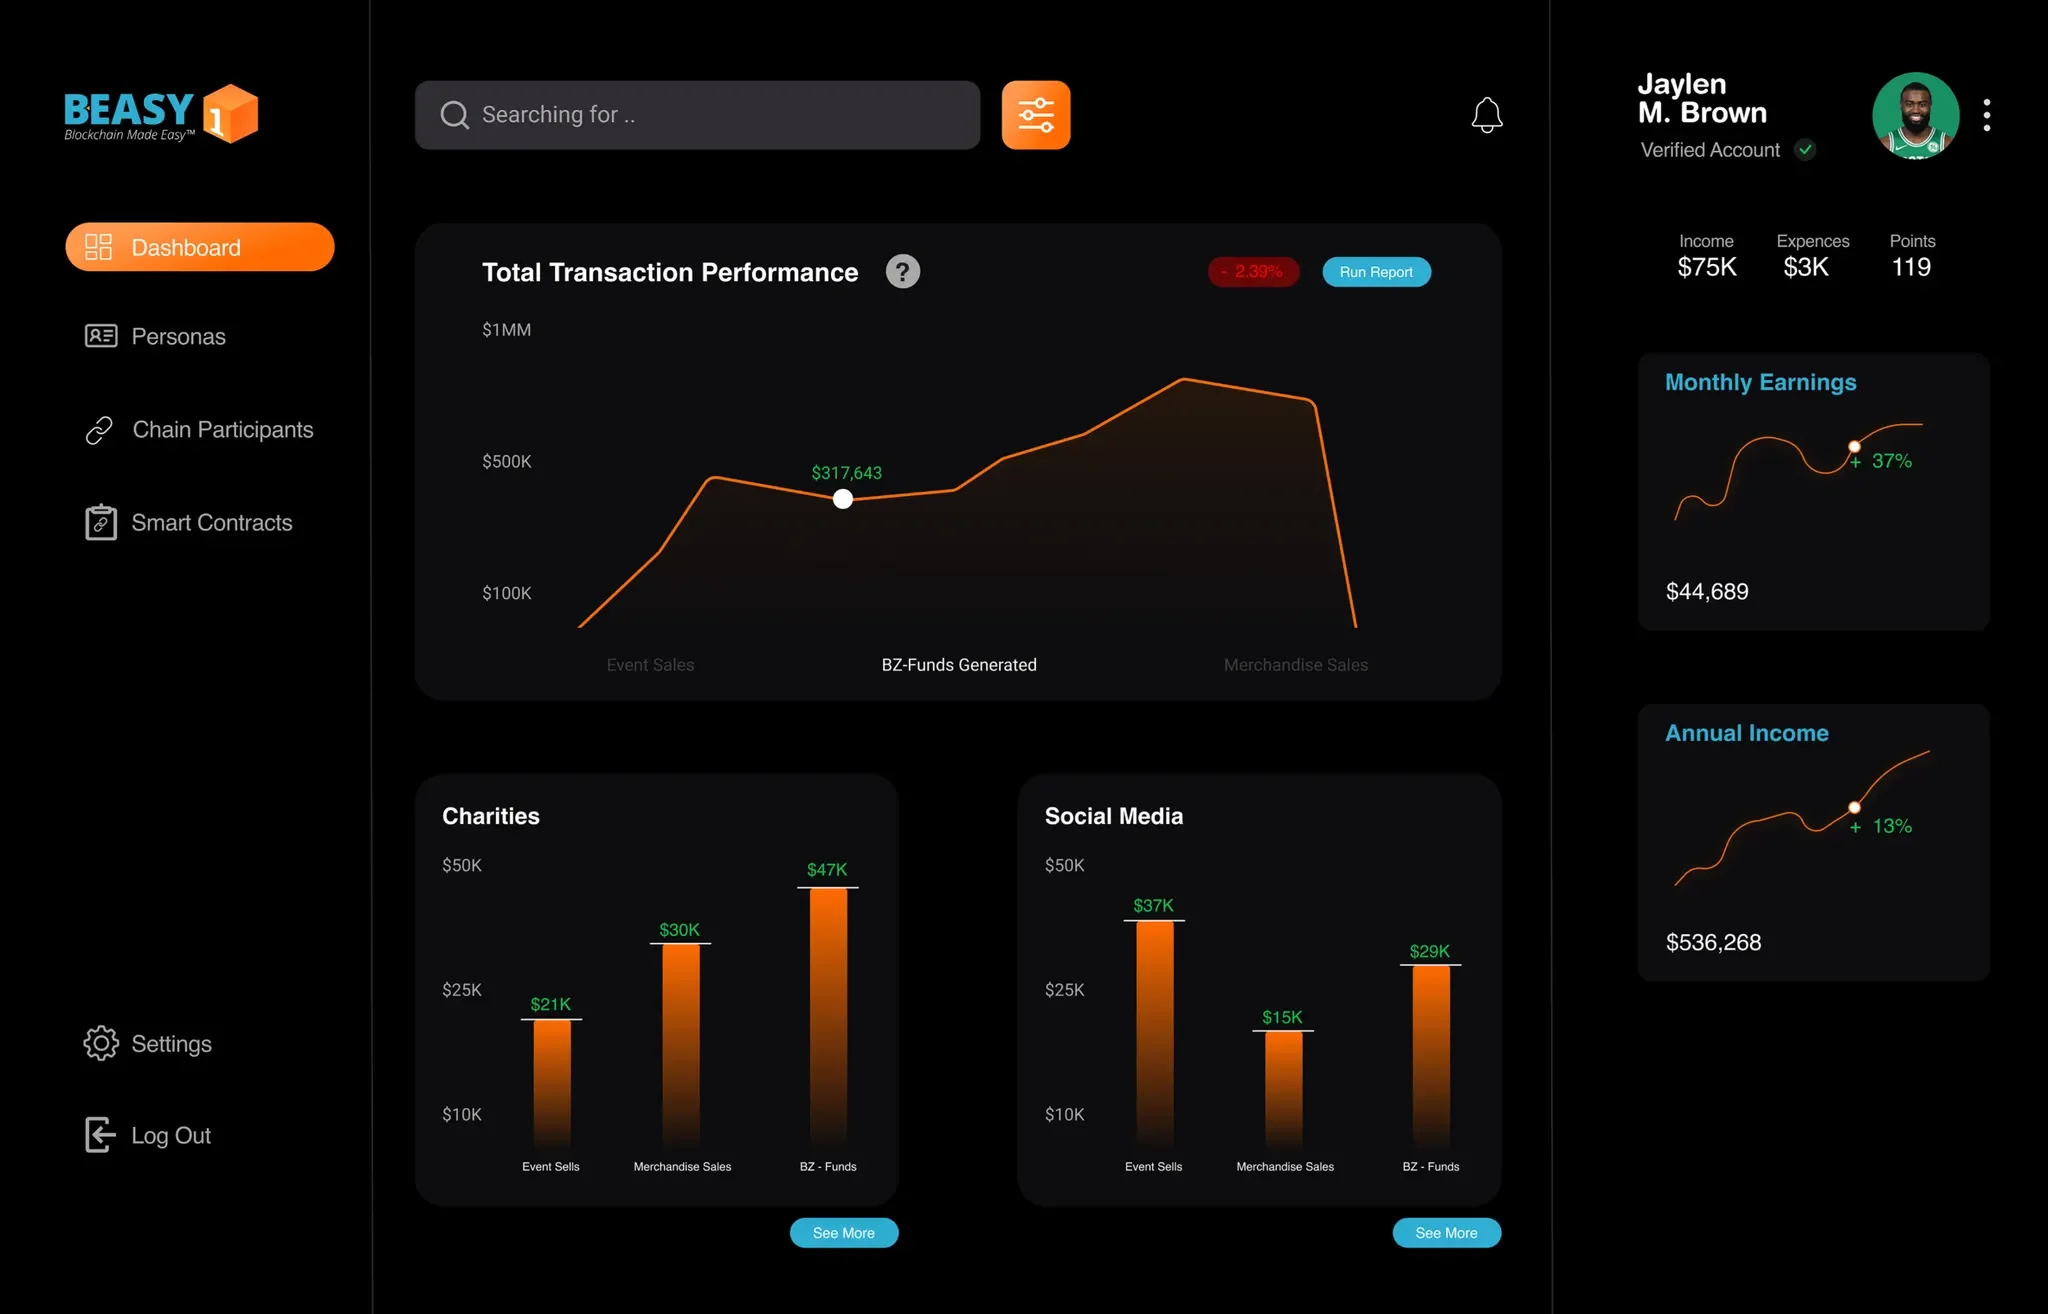Select BZ-Funds Generated chart tab
Screen dimensions: 2048x1314
tap(958, 665)
